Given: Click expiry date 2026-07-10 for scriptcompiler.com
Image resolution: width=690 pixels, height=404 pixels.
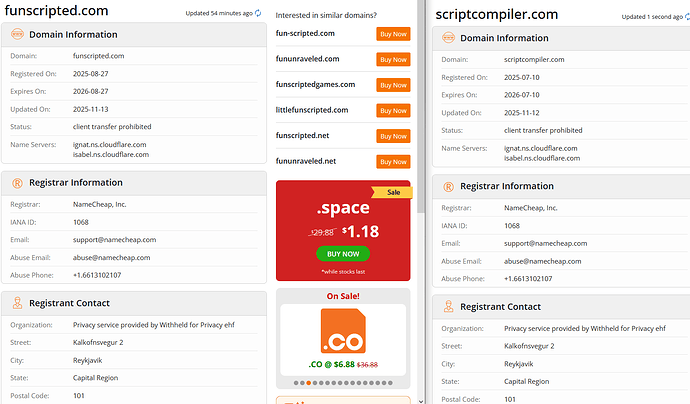Looking at the screenshot, I should [521, 95].
